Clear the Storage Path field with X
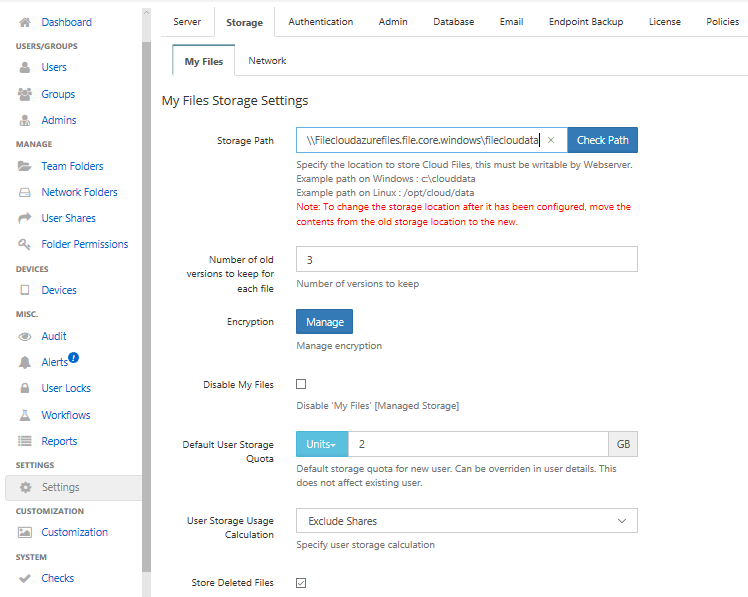 [551, 141]
